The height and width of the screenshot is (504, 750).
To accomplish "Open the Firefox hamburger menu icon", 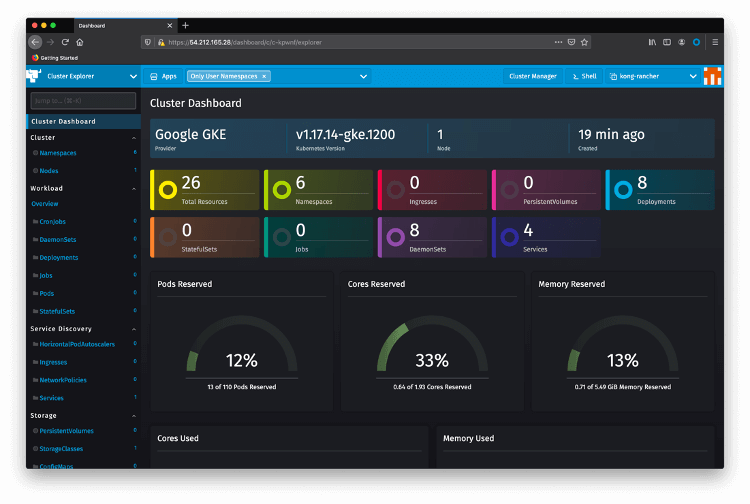I will click(x=715, y=42).
